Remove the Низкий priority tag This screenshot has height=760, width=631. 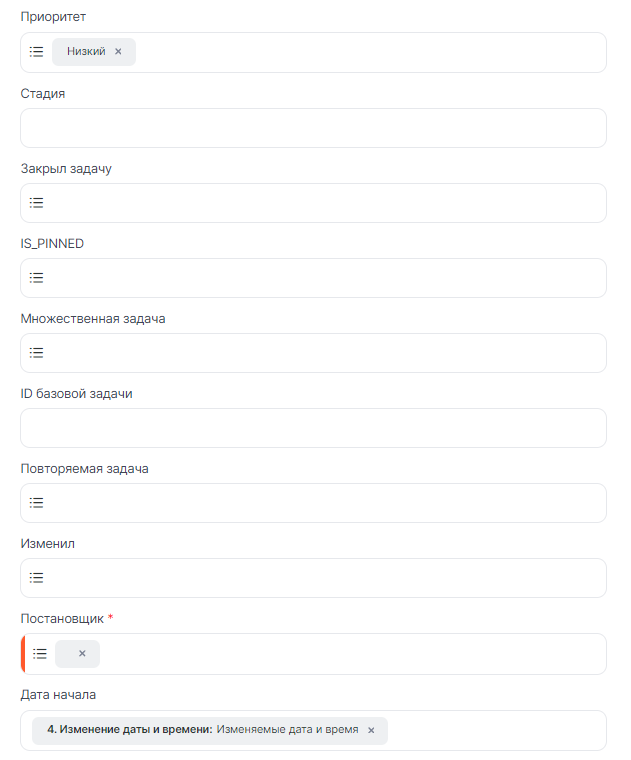coord(118,52)
